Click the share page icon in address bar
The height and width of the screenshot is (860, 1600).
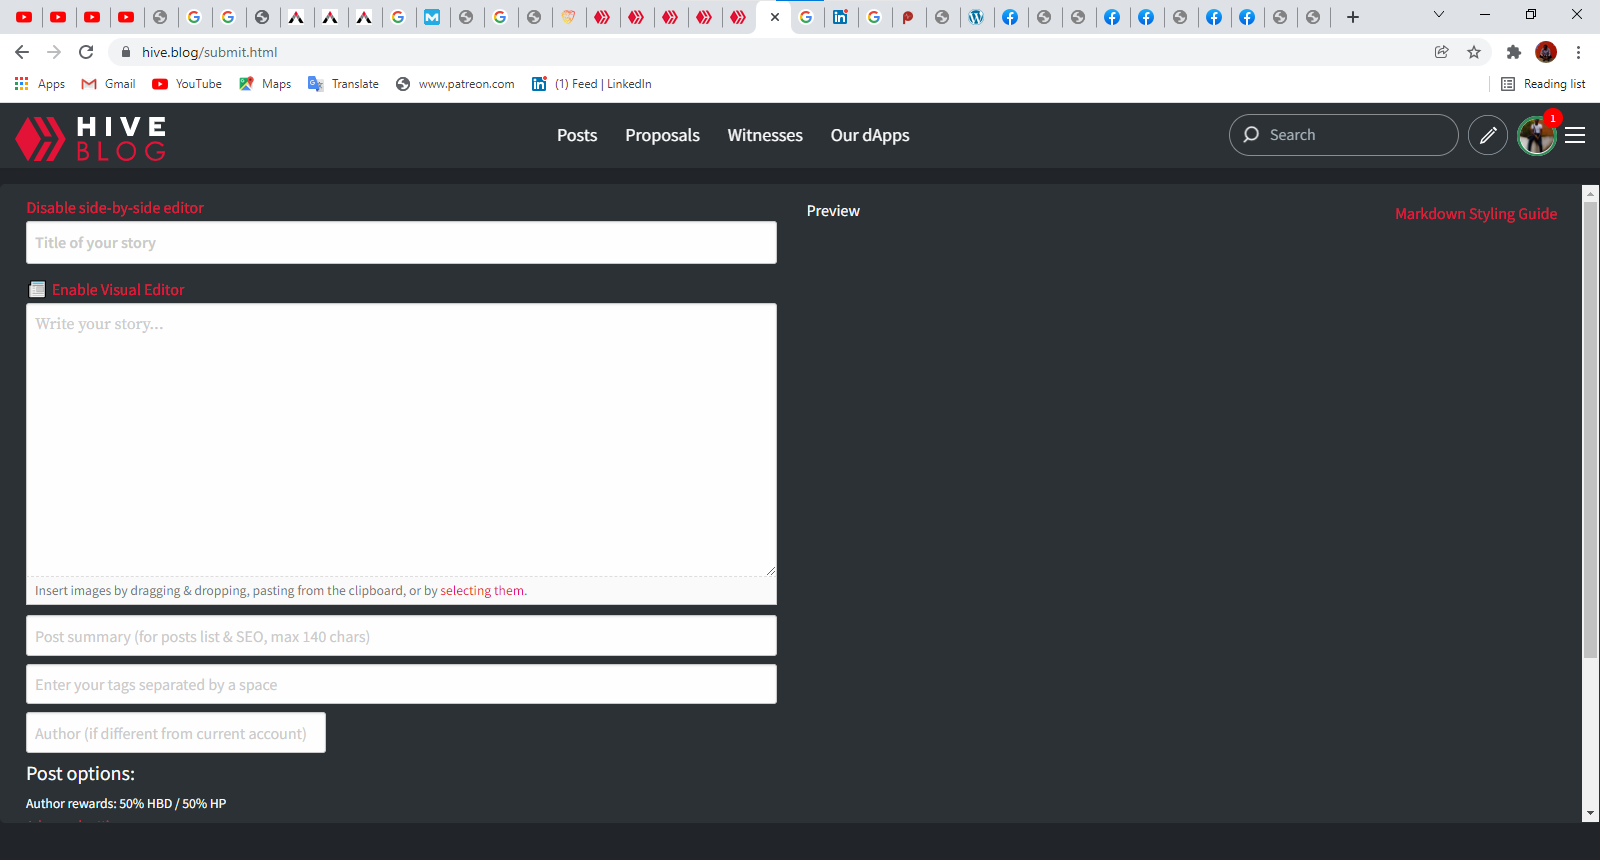click(x=1441, y=52)
